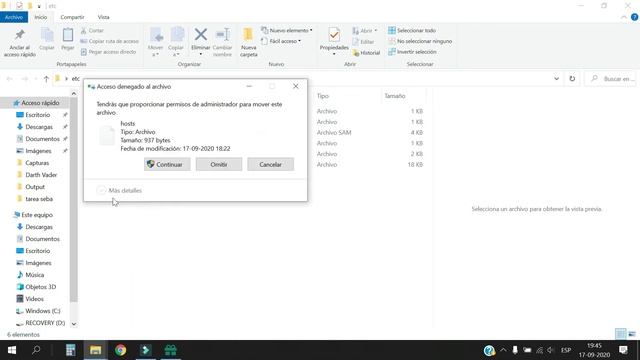Open Objetos 3D in sidebar

[x=40, y=287]
